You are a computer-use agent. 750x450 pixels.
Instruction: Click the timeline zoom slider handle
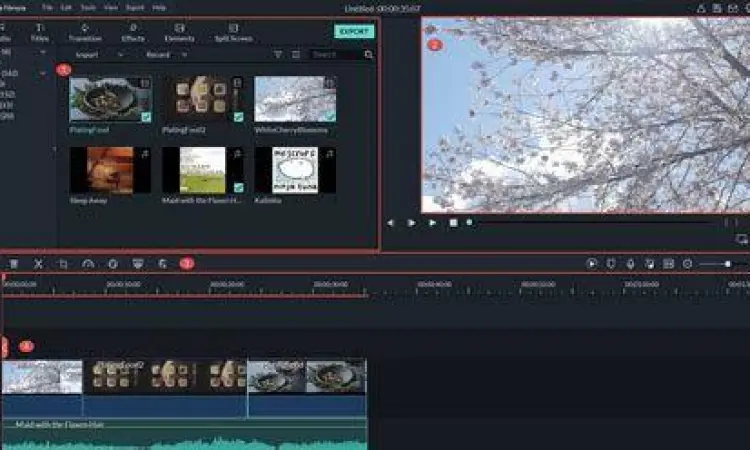tap(728, 264)
